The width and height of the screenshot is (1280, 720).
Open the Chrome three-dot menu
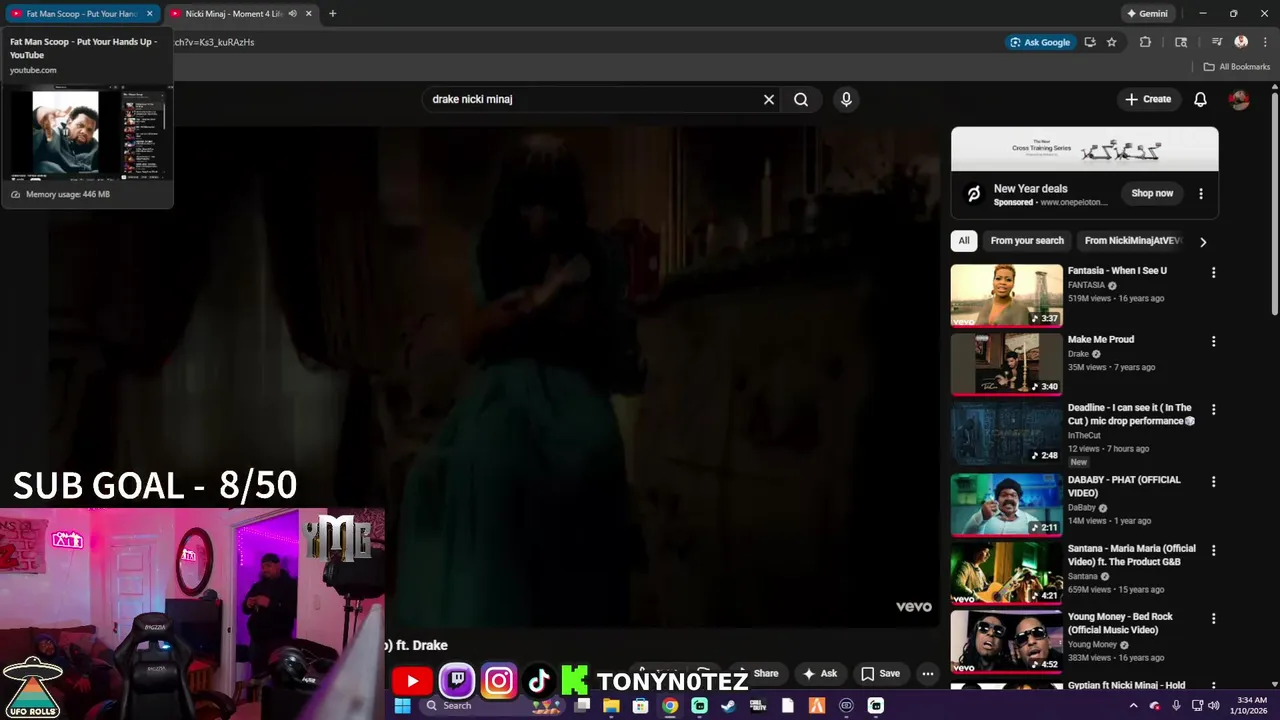(x=1263, y=42)
